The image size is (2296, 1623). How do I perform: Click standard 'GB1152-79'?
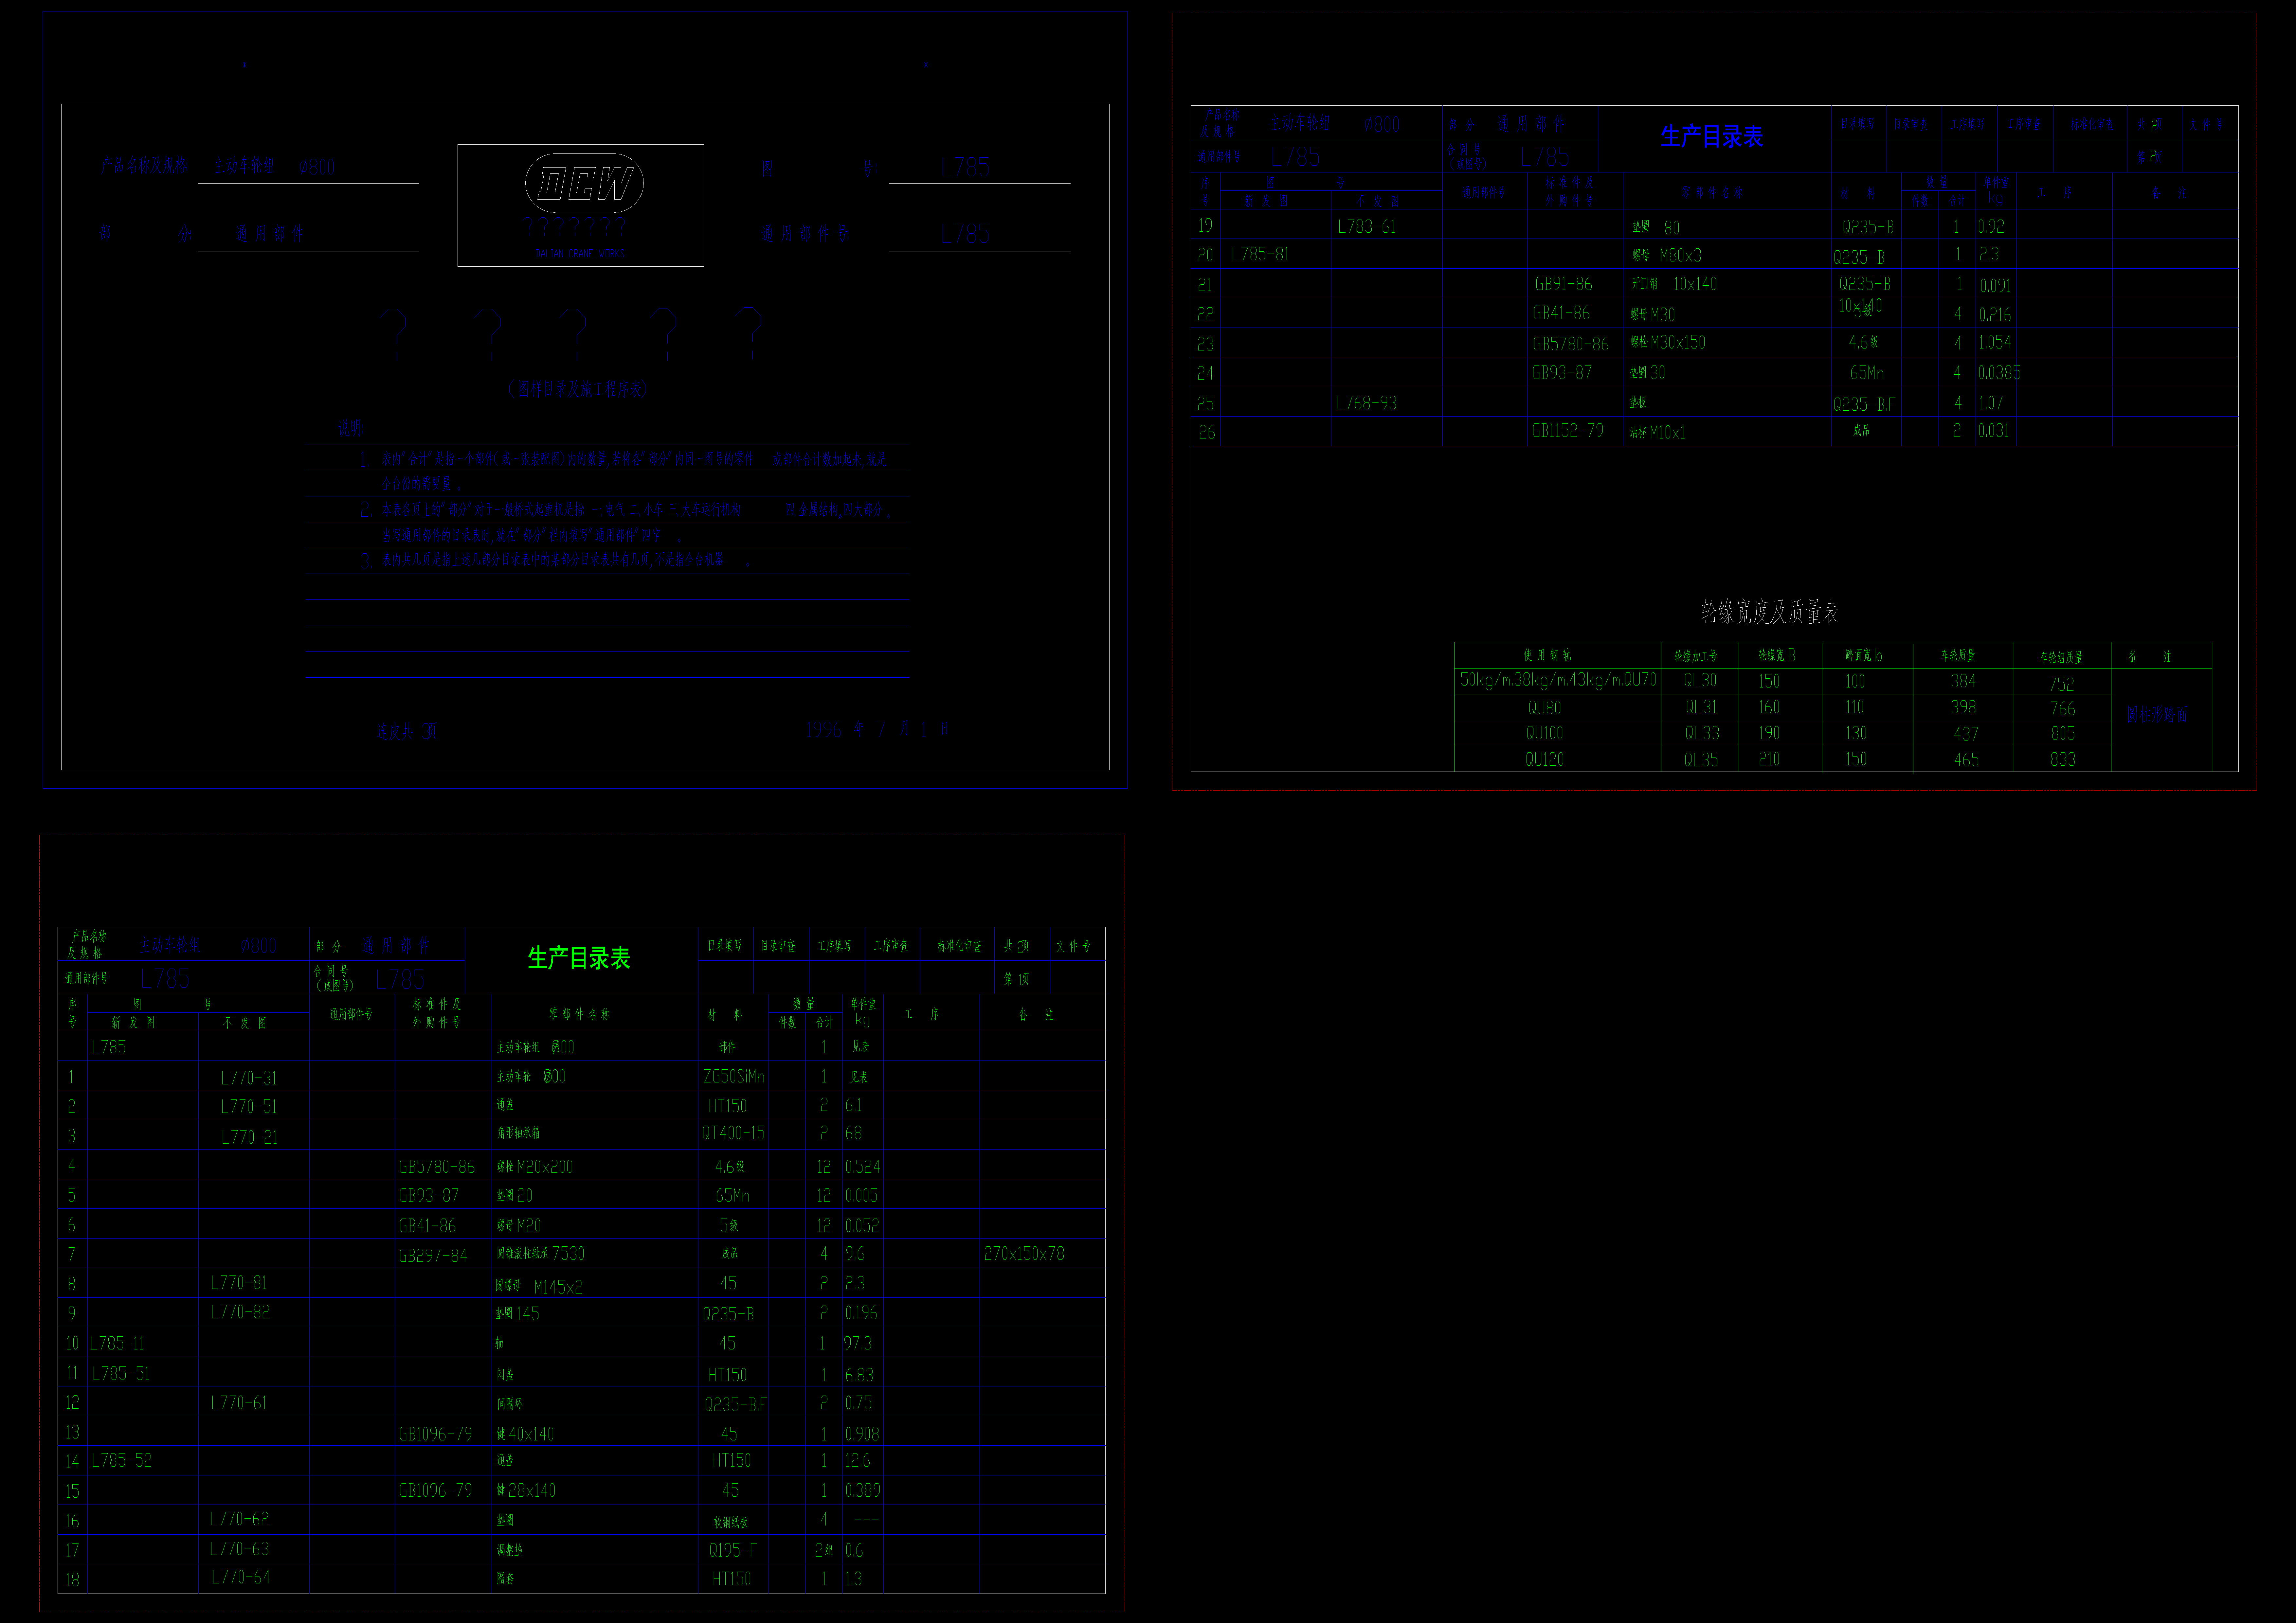[1568, 431]
